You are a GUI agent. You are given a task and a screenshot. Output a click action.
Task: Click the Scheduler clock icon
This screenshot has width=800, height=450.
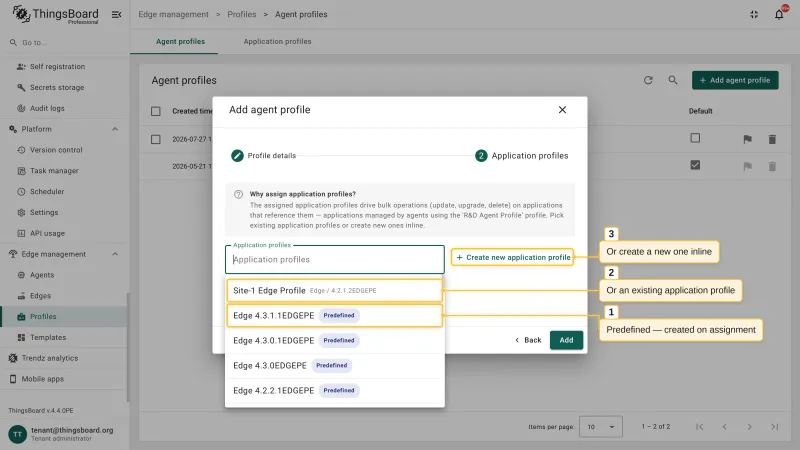pyautogui.click(x=21, y=192)
